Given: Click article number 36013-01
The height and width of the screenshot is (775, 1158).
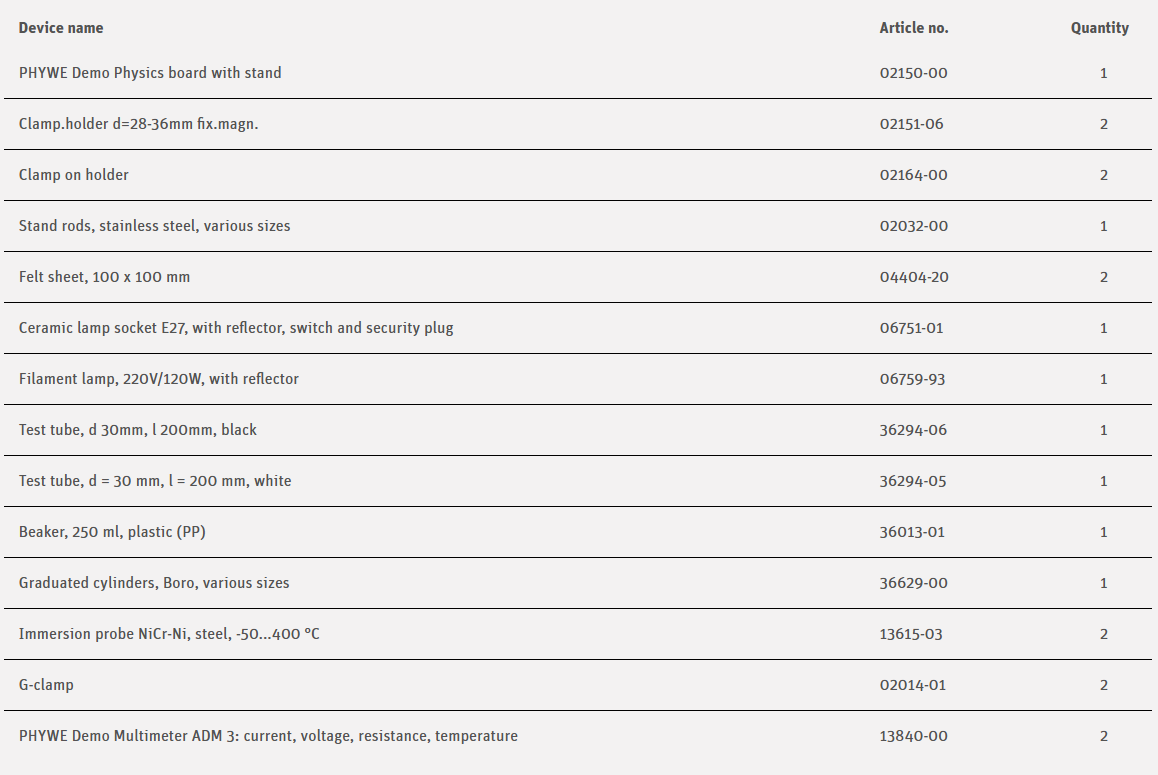Looking at the screenshot, I should point(912,532).
